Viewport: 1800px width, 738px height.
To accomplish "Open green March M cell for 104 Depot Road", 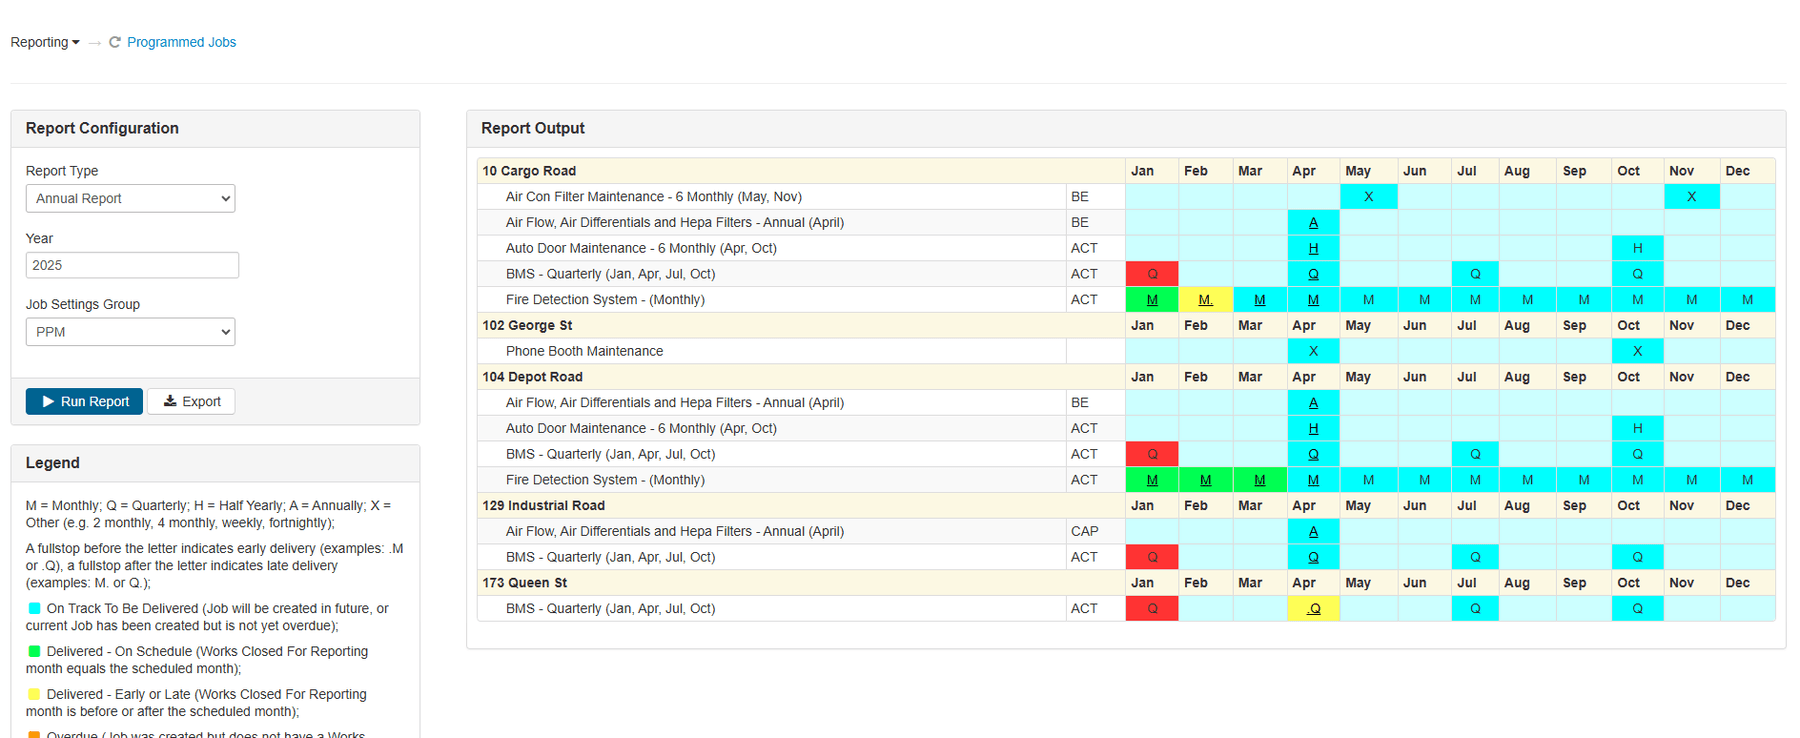I will (1259, 480).
